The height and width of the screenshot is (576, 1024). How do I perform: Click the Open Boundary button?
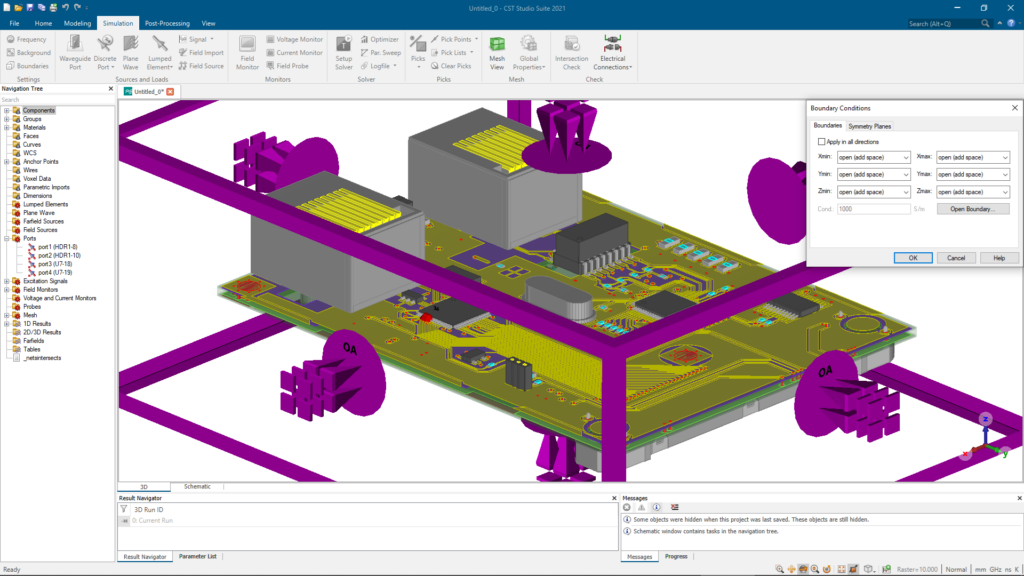pos(972,209)
